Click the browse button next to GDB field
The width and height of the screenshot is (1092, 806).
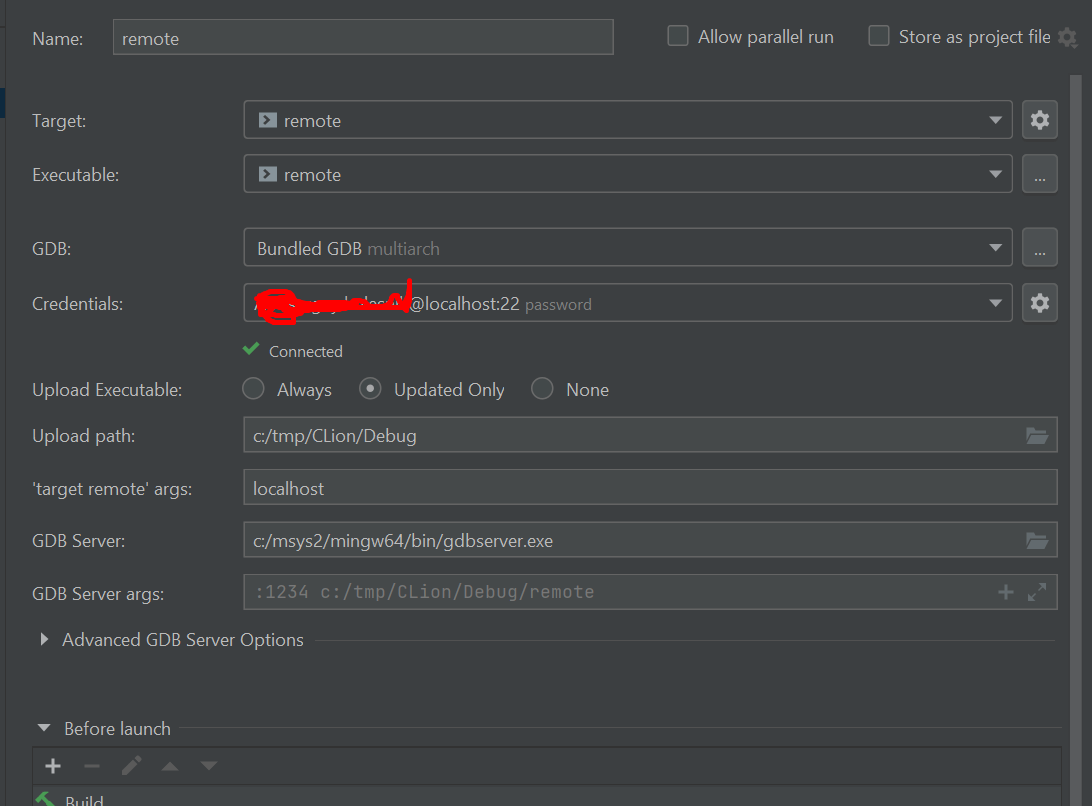(x=1039, y=247)
